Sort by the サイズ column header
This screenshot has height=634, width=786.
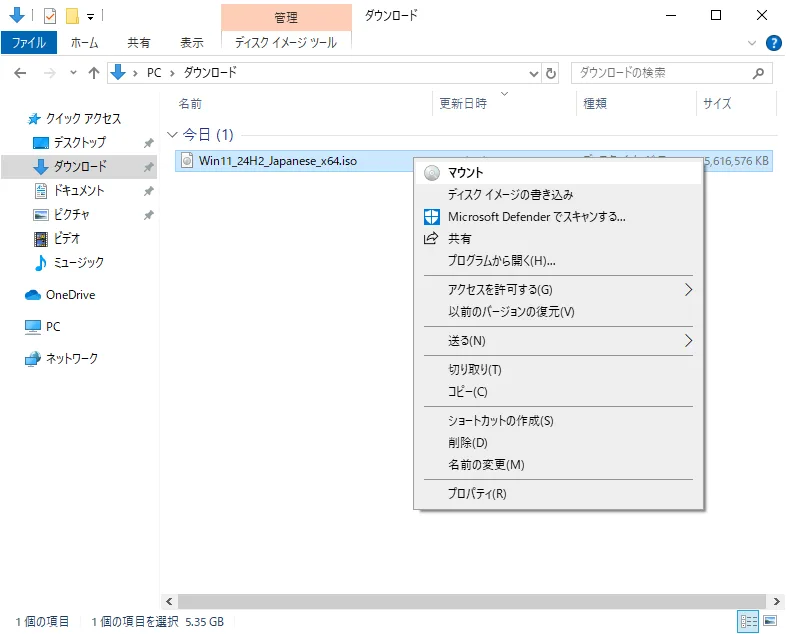(717, 104)
